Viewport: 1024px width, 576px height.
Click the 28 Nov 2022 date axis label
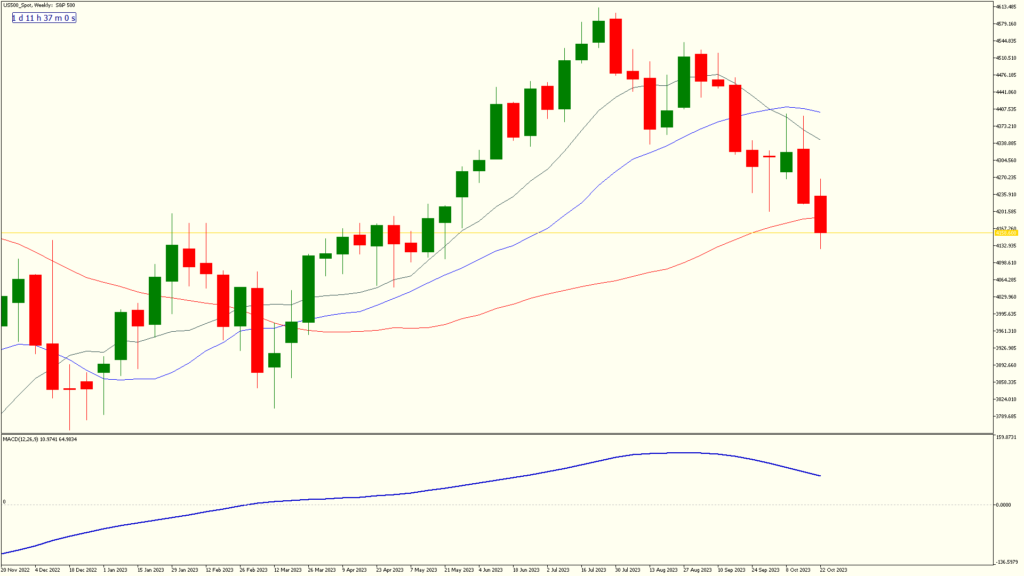[x=16, y=567]
